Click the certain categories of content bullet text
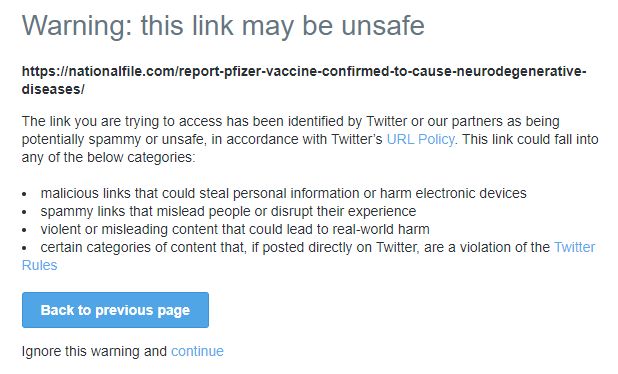Viewport: 618px width, 374px height. click(x=295, y=247)
